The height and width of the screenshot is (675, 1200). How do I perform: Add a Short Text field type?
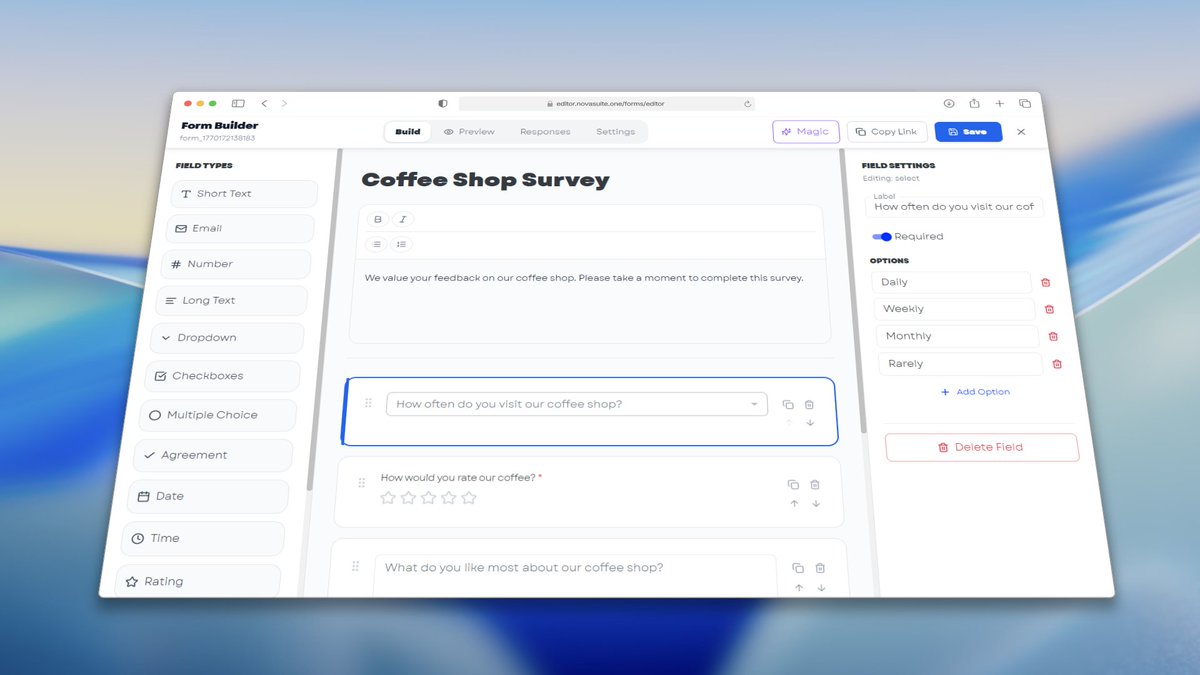[x=244, y=194]
